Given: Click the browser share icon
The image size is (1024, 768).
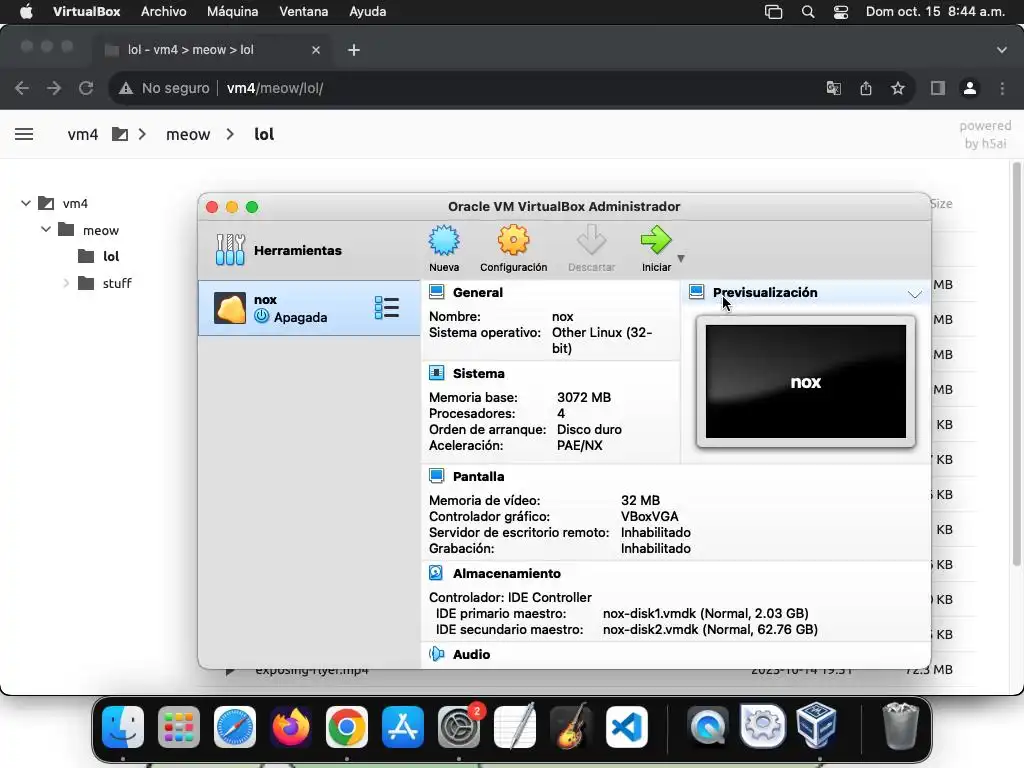Looking at the screenshot, I should coord(866,88).
